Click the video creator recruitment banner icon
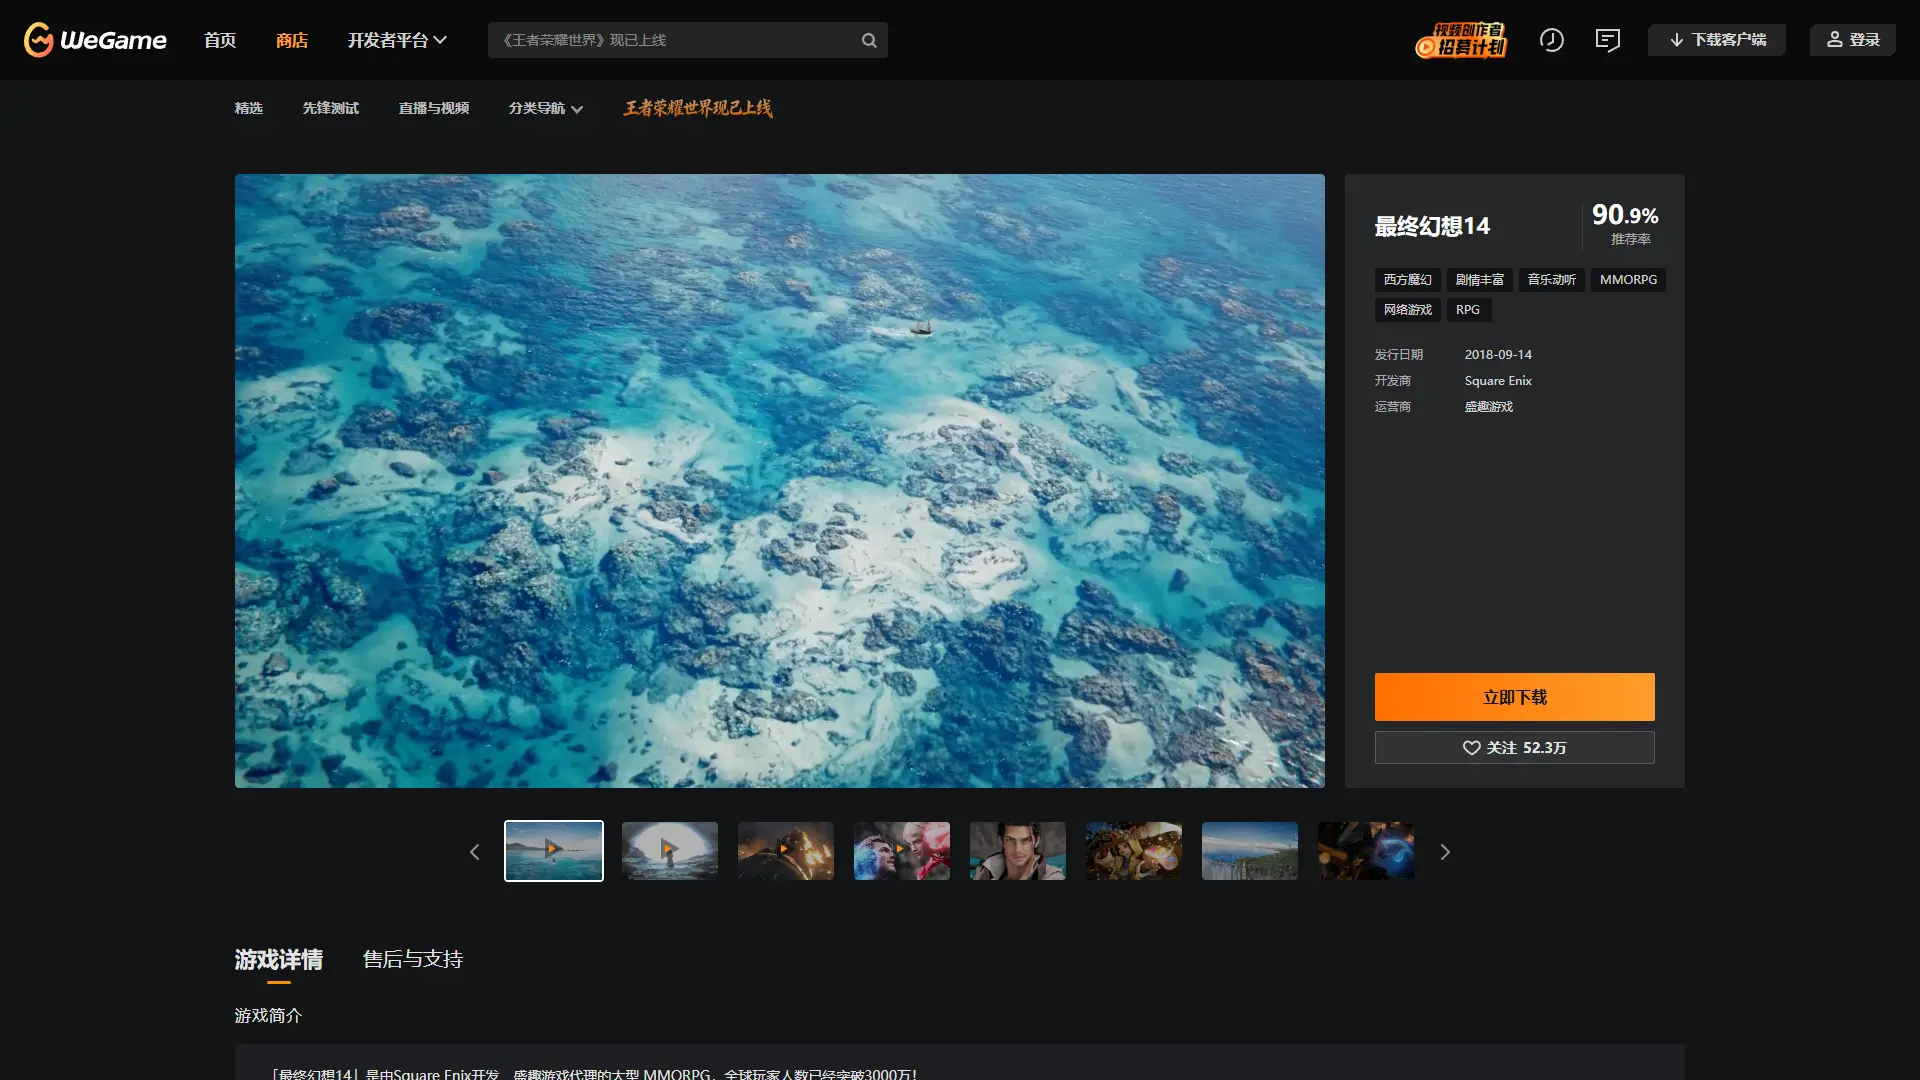The height and width of the screenshot is (1080, 1920). click(1461, 40)
